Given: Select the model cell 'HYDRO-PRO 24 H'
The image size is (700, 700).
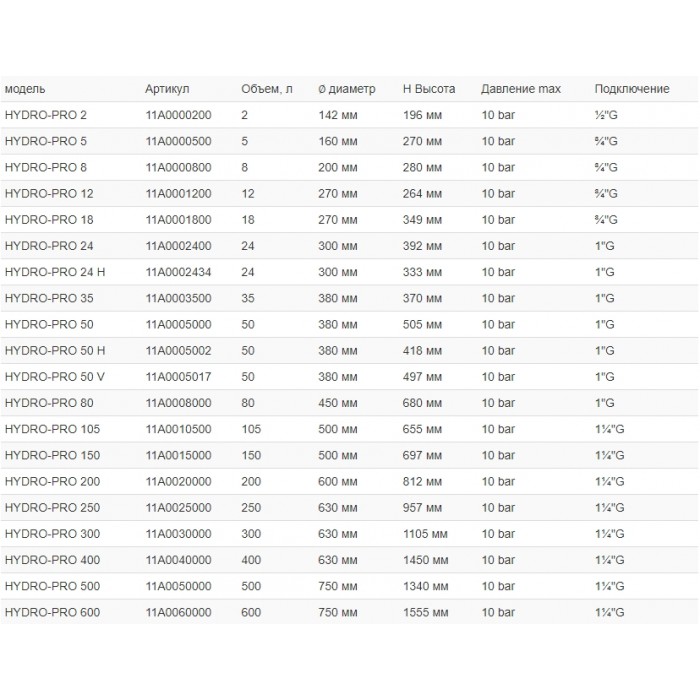Looking at the screenshot, I should click(x=55, y=272).
